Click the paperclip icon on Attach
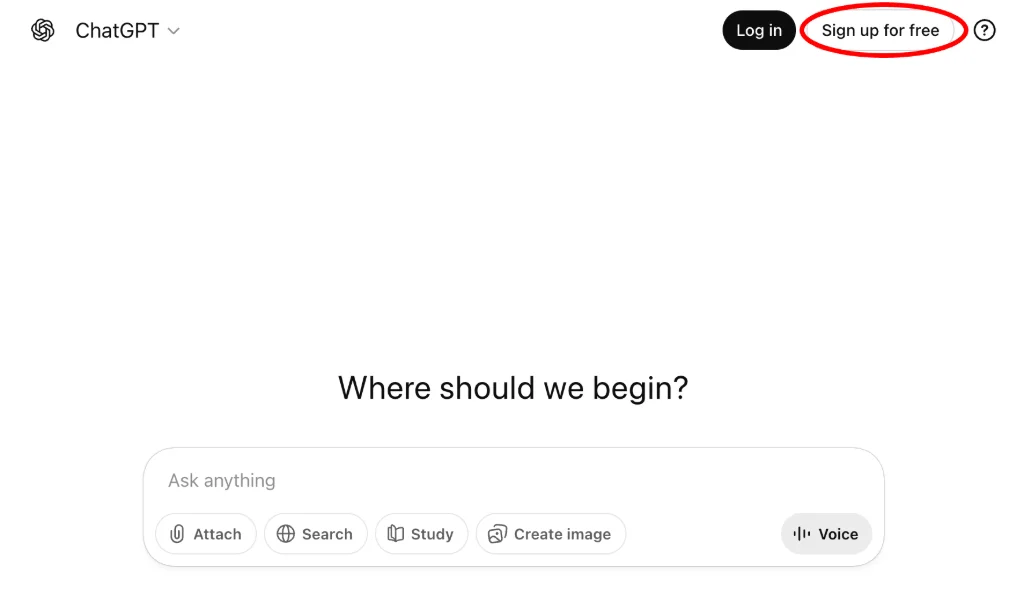 click(177, 534)
